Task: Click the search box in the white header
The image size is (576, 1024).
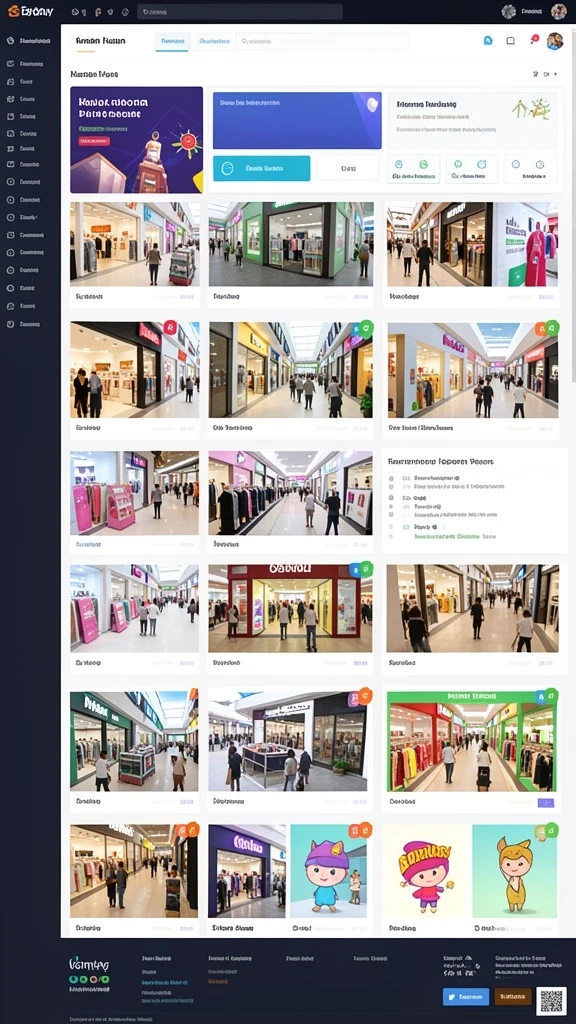Action: click(322, 41)
